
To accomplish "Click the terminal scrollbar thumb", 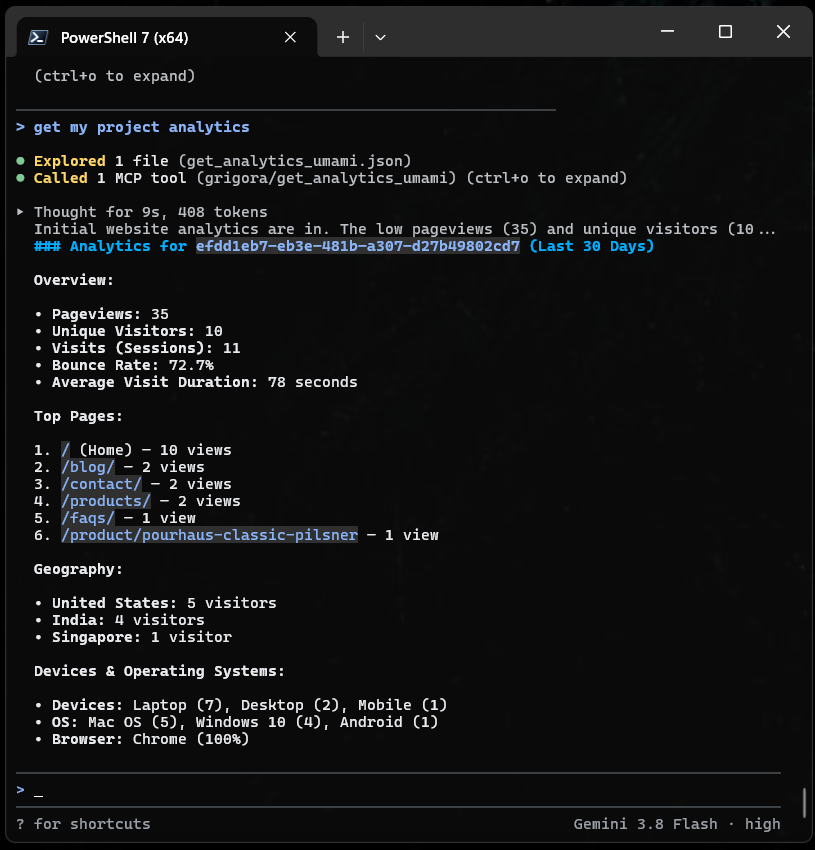I will [804, 803].
